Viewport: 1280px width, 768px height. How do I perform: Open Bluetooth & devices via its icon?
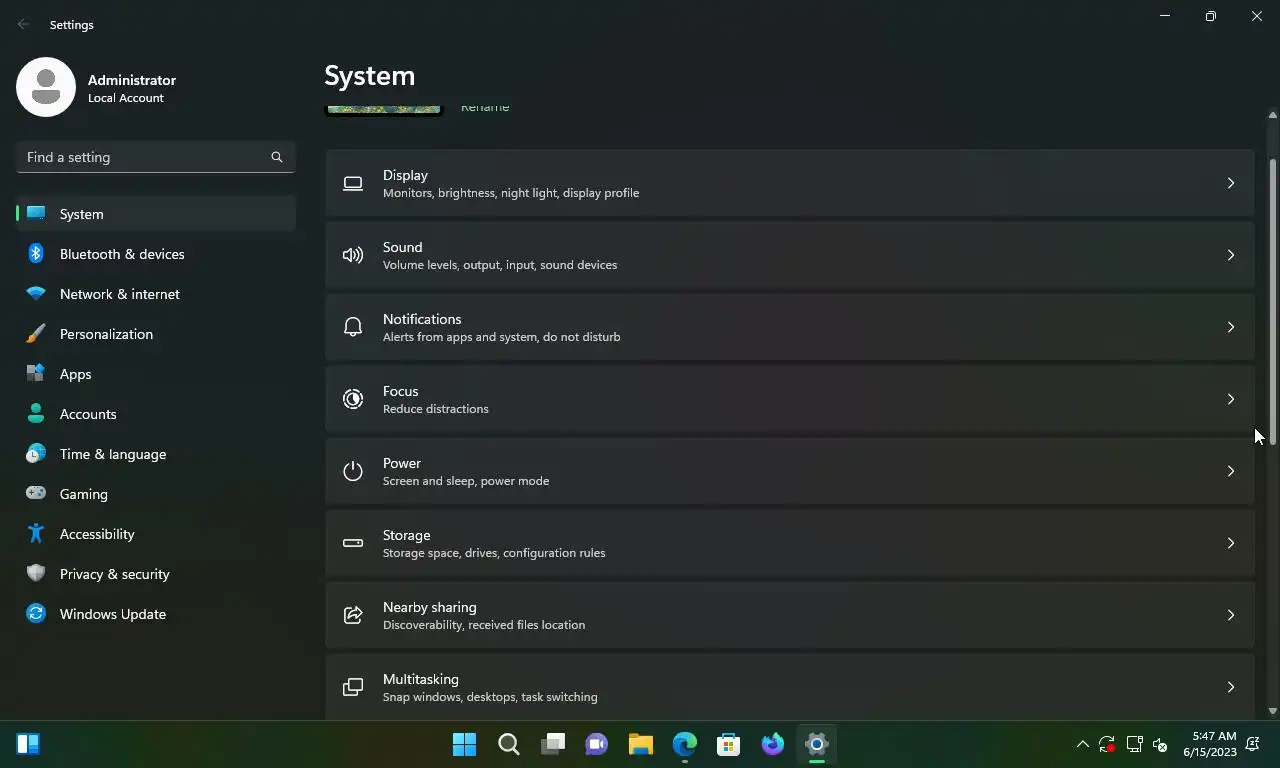(x=36, y=254)
